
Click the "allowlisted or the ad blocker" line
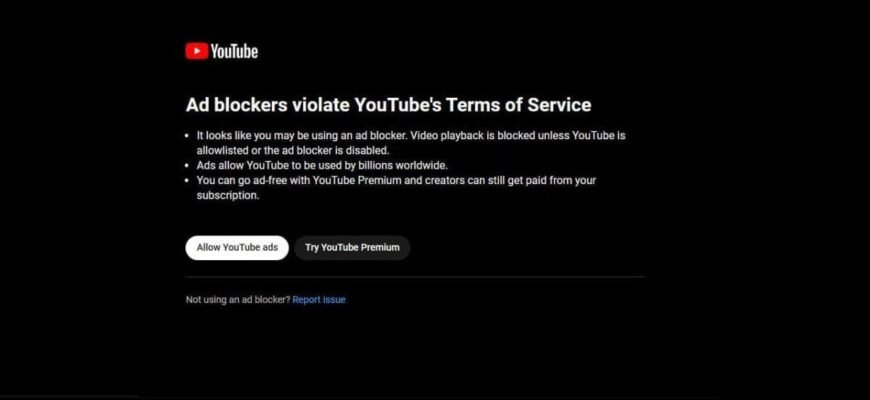point(289,150)
